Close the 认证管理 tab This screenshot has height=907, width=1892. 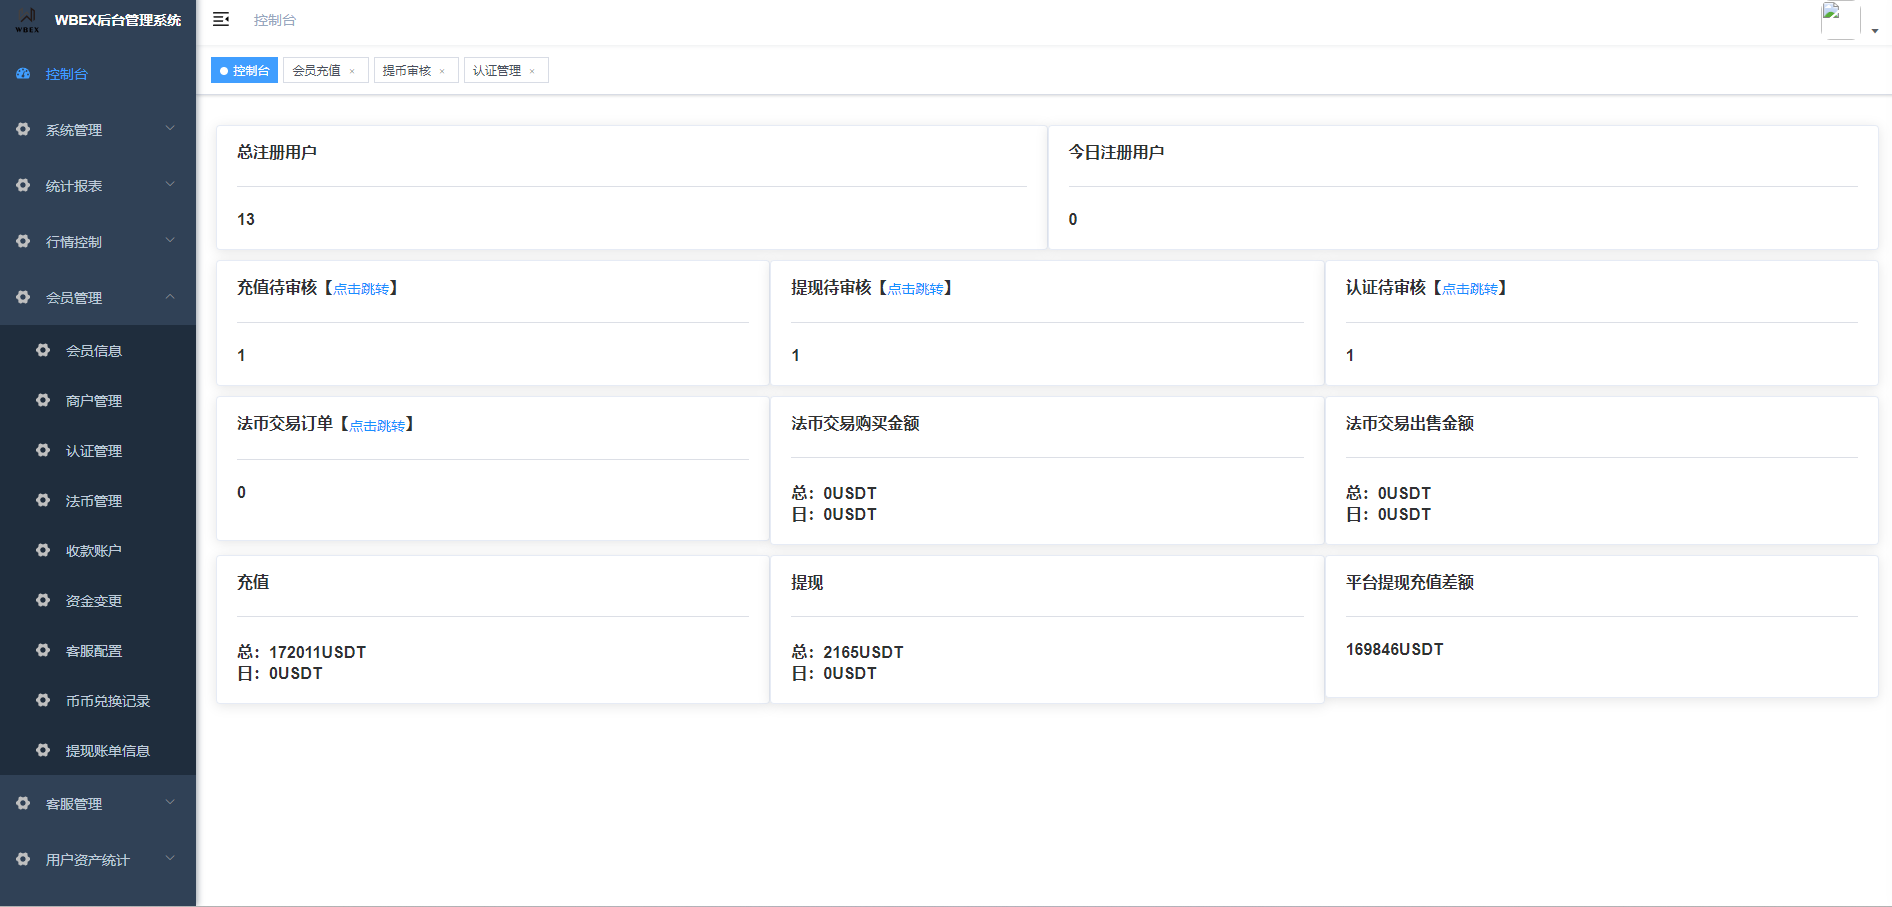[532, 71]
